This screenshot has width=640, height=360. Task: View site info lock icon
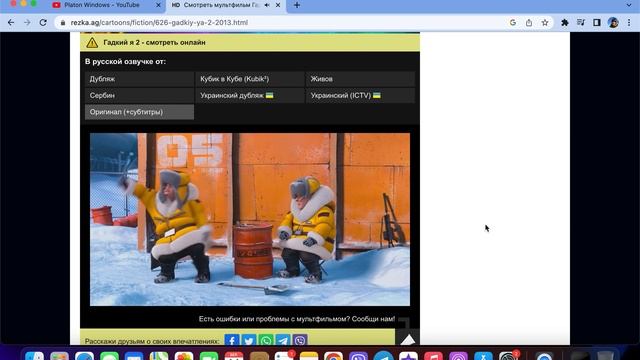click(62, 23)
